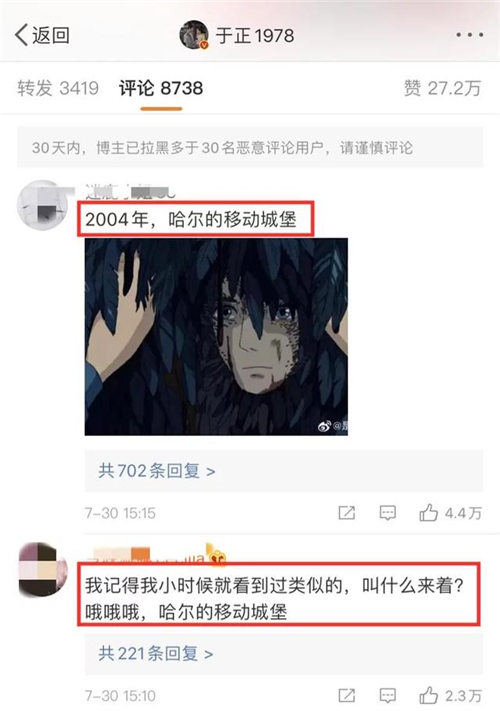Tap the 于正1978 username title
The height and width of the screenshot is (711, 500).
coord(255,35)
